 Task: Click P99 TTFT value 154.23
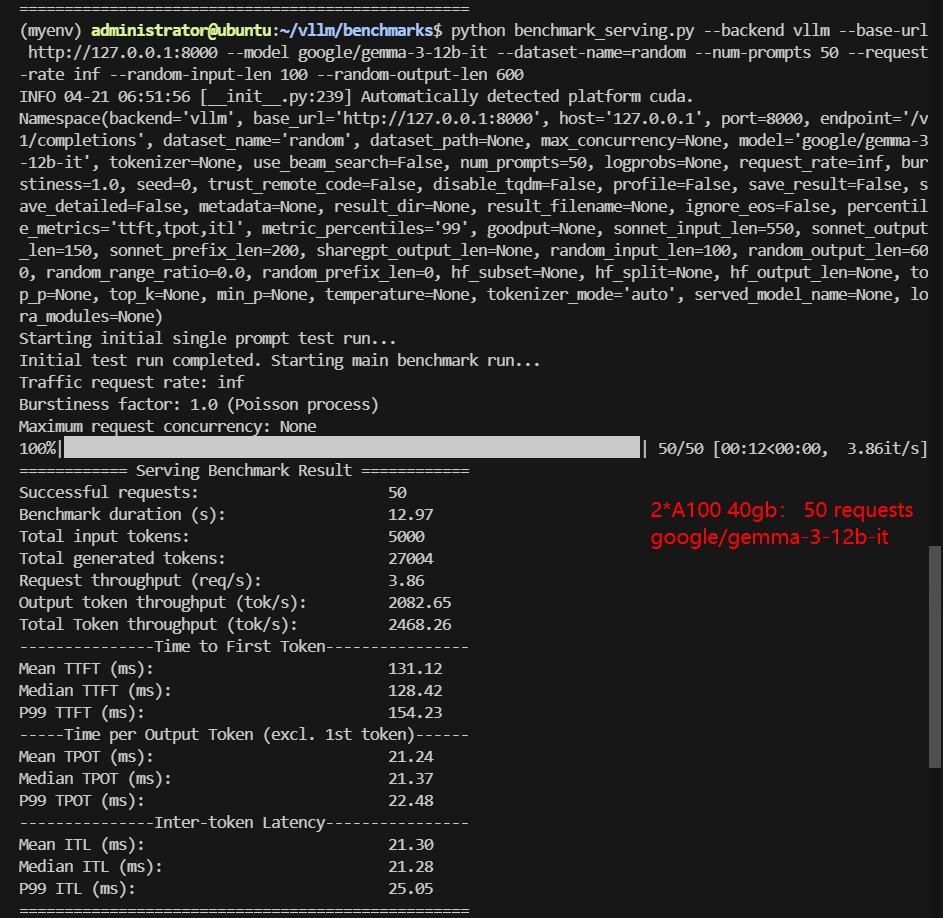(415, 713)
